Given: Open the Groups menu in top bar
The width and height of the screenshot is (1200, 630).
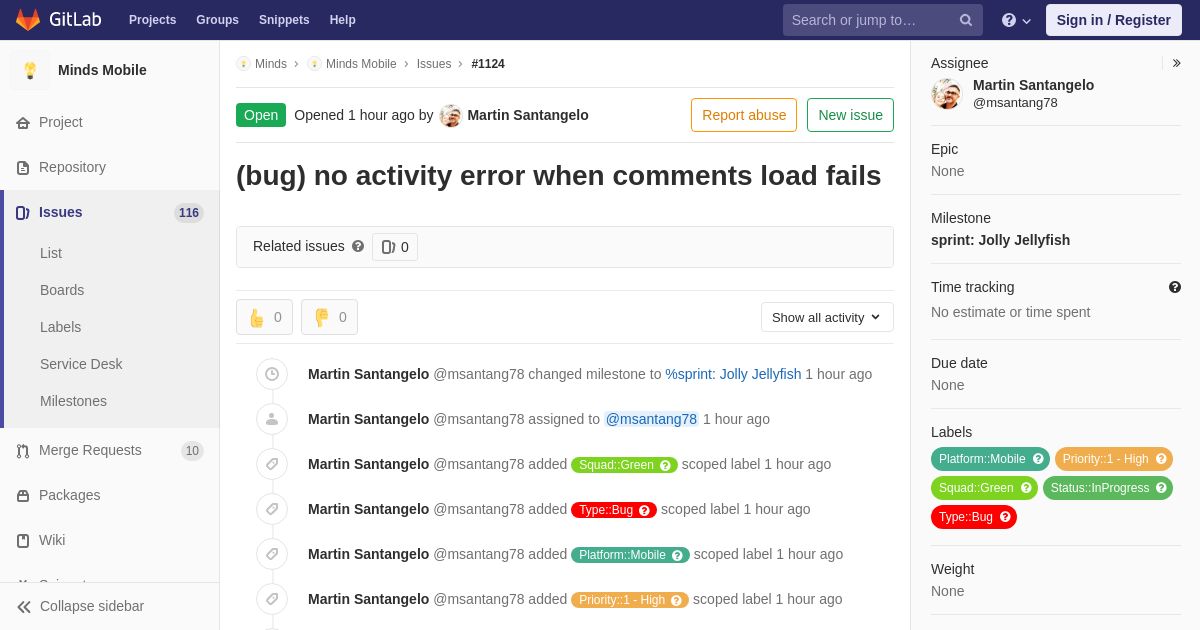Looking at the screenshot, I should tap(217, 20).
